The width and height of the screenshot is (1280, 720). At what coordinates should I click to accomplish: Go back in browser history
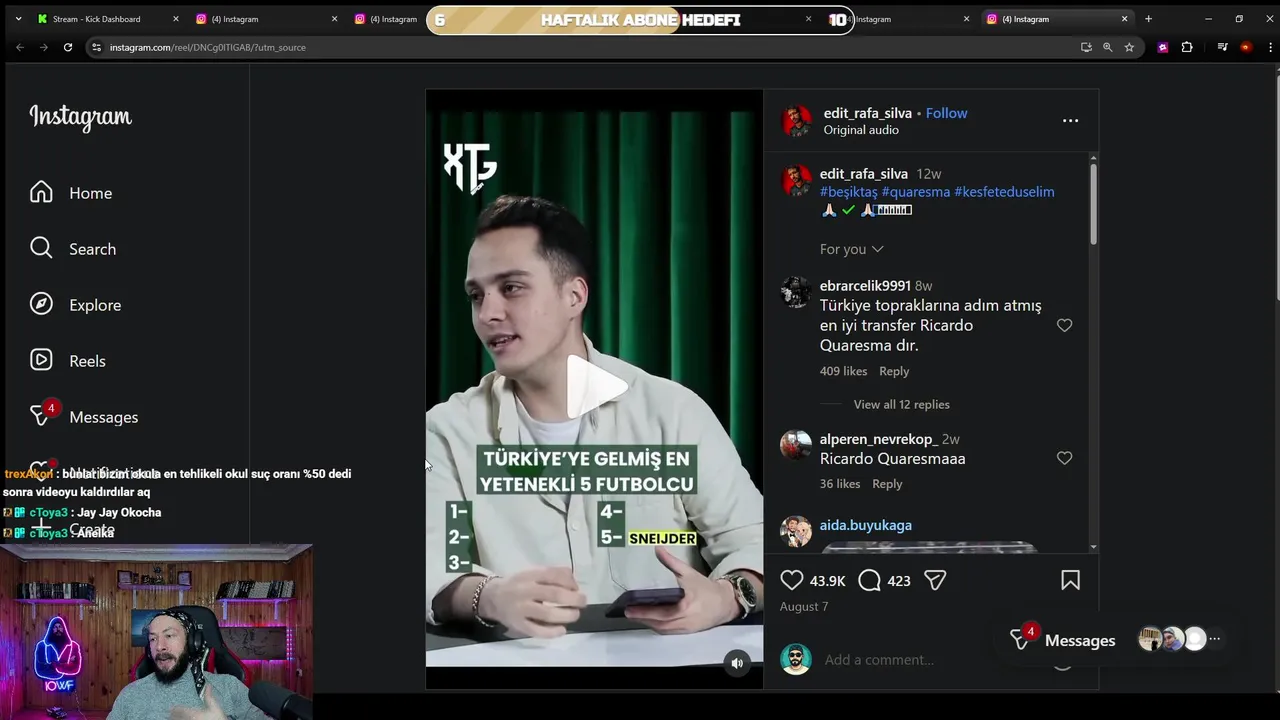(19, 47)
